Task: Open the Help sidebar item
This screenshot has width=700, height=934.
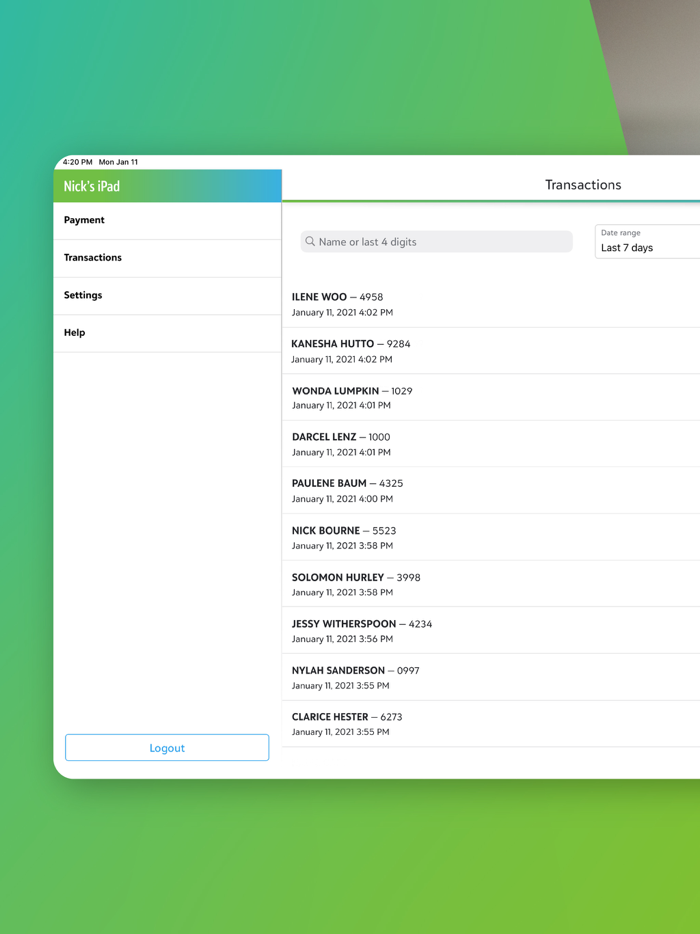Action: pyautogui.click(x=167, y=333)
